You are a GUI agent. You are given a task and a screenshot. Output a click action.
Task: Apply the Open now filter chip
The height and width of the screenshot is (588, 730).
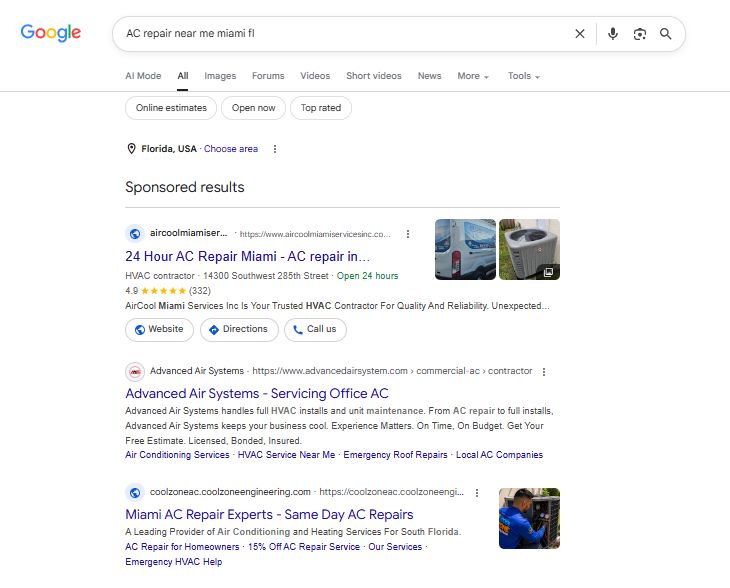tap(253, 108)
